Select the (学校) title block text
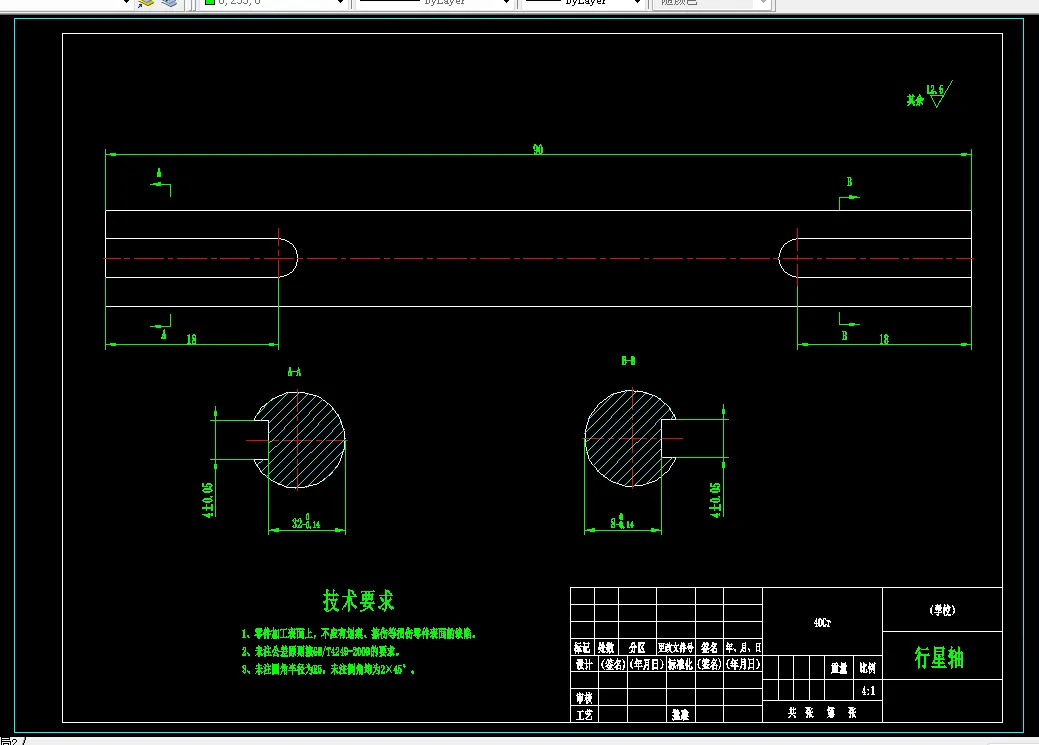1039x745 pixels. 942,610
